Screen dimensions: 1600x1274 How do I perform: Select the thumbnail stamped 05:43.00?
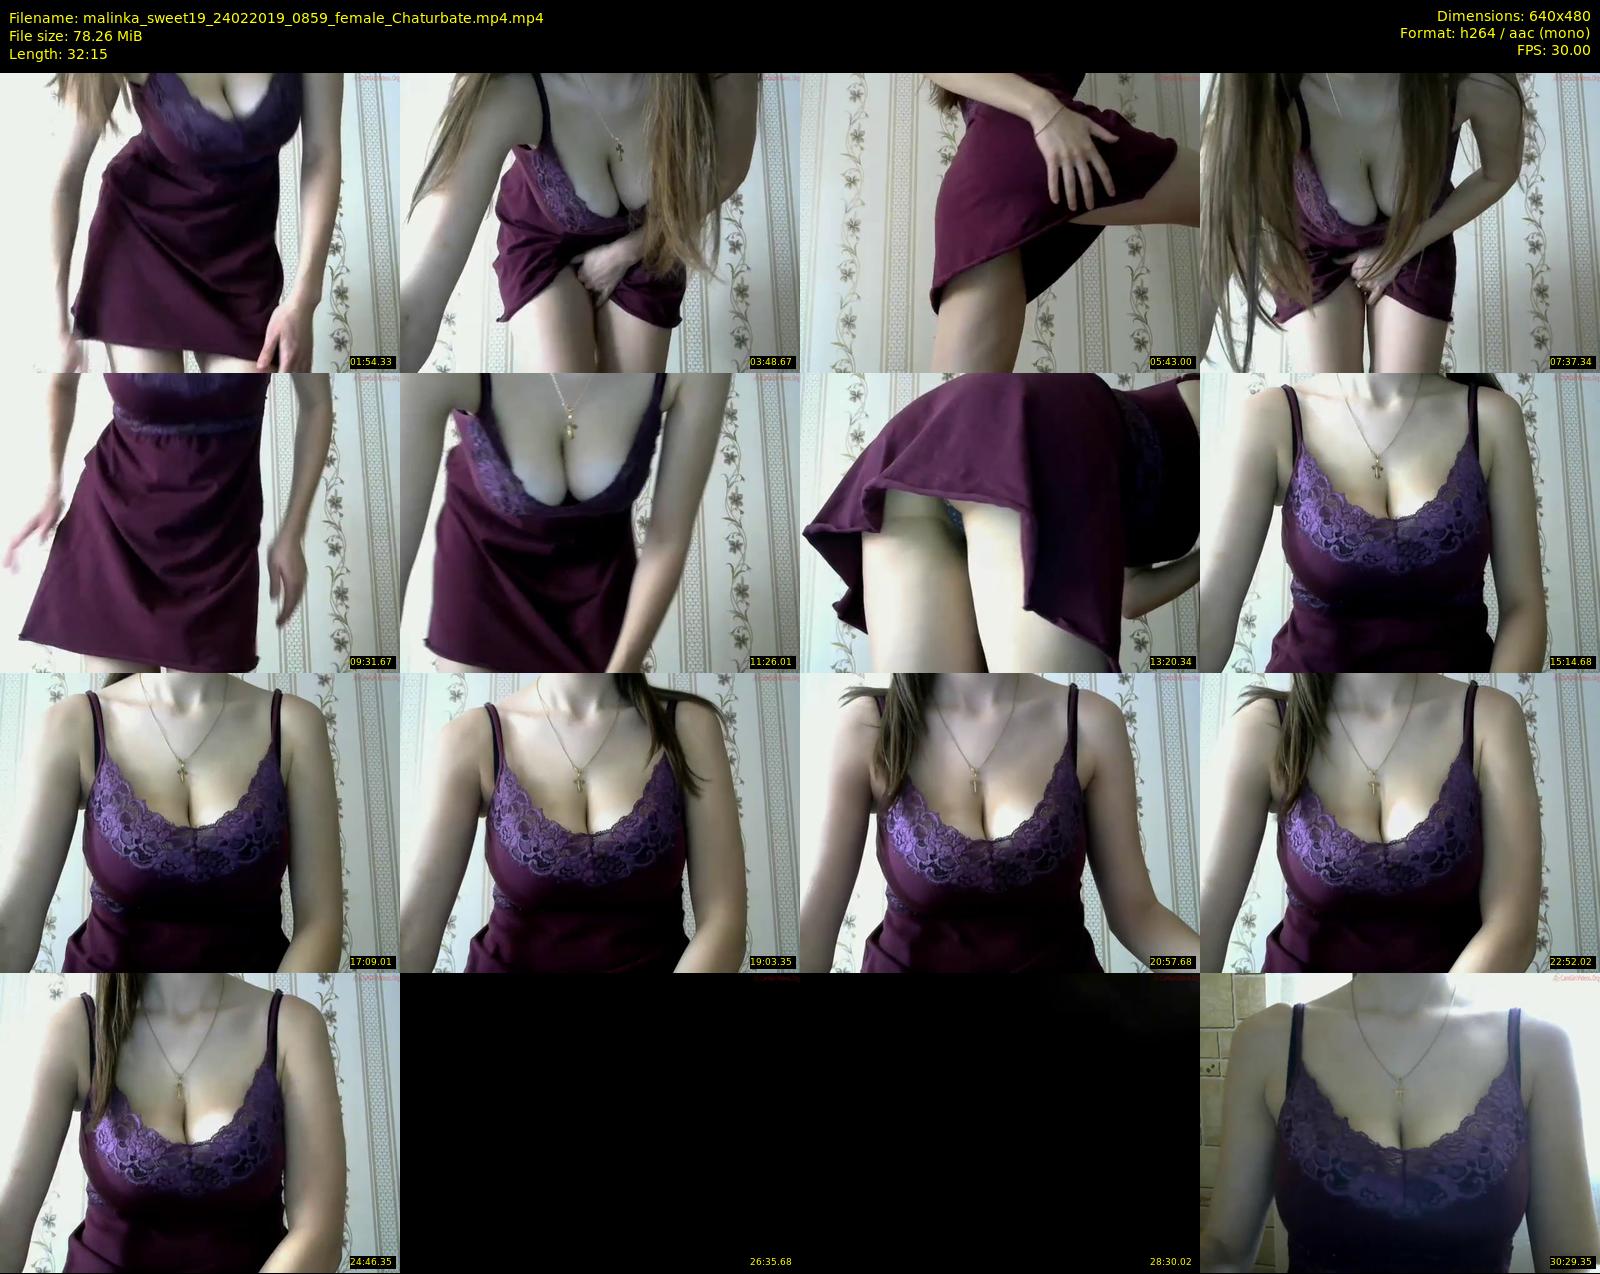point(1000,222)
